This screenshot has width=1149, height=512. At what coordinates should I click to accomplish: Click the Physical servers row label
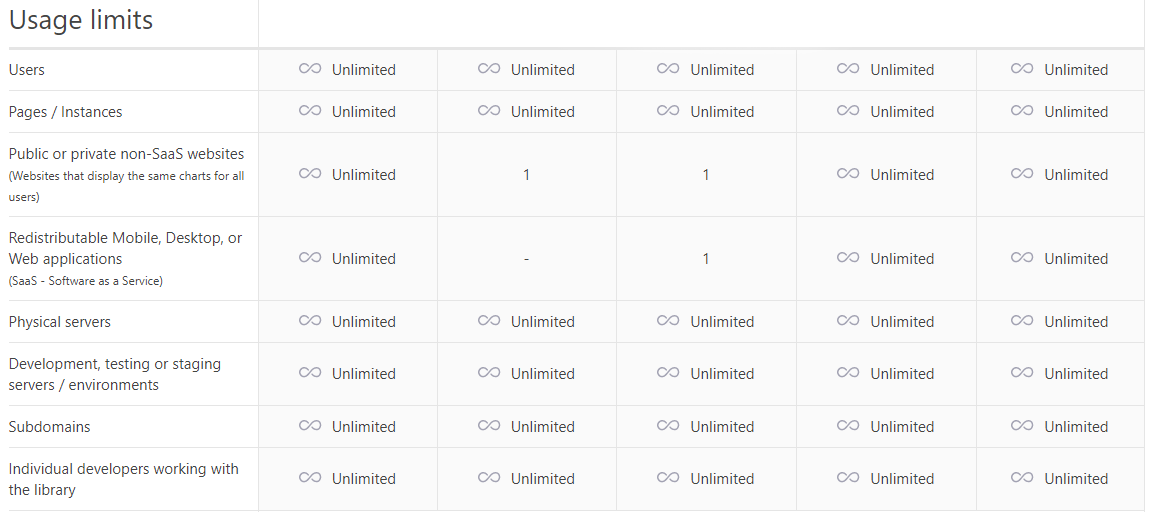59,322
